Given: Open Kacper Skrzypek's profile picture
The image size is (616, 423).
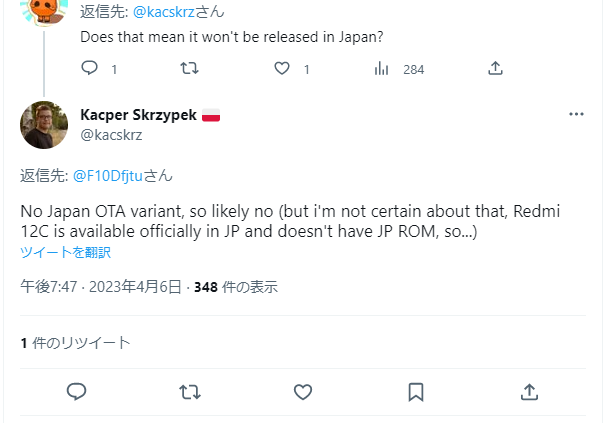Looking at the screenshot, I should pyautogui.click(x=44, y=125).
